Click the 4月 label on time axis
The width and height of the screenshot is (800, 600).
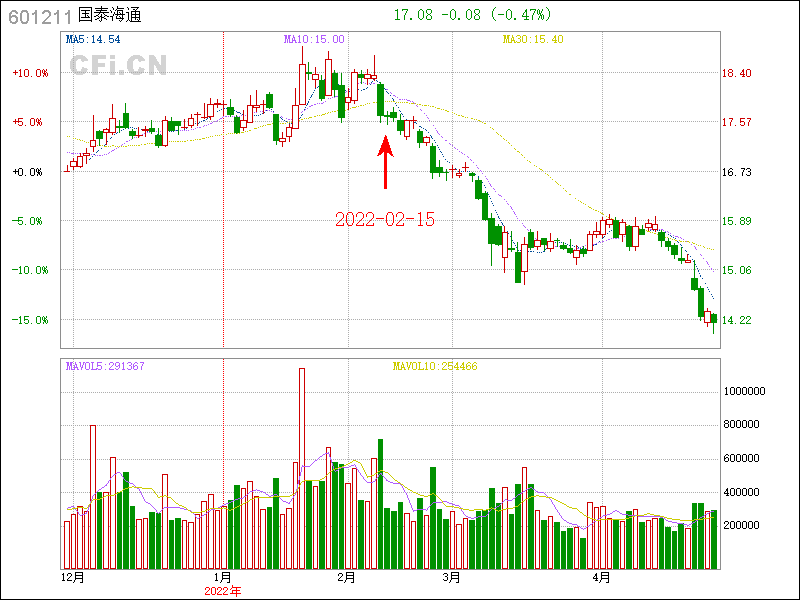tap(601, 578)
